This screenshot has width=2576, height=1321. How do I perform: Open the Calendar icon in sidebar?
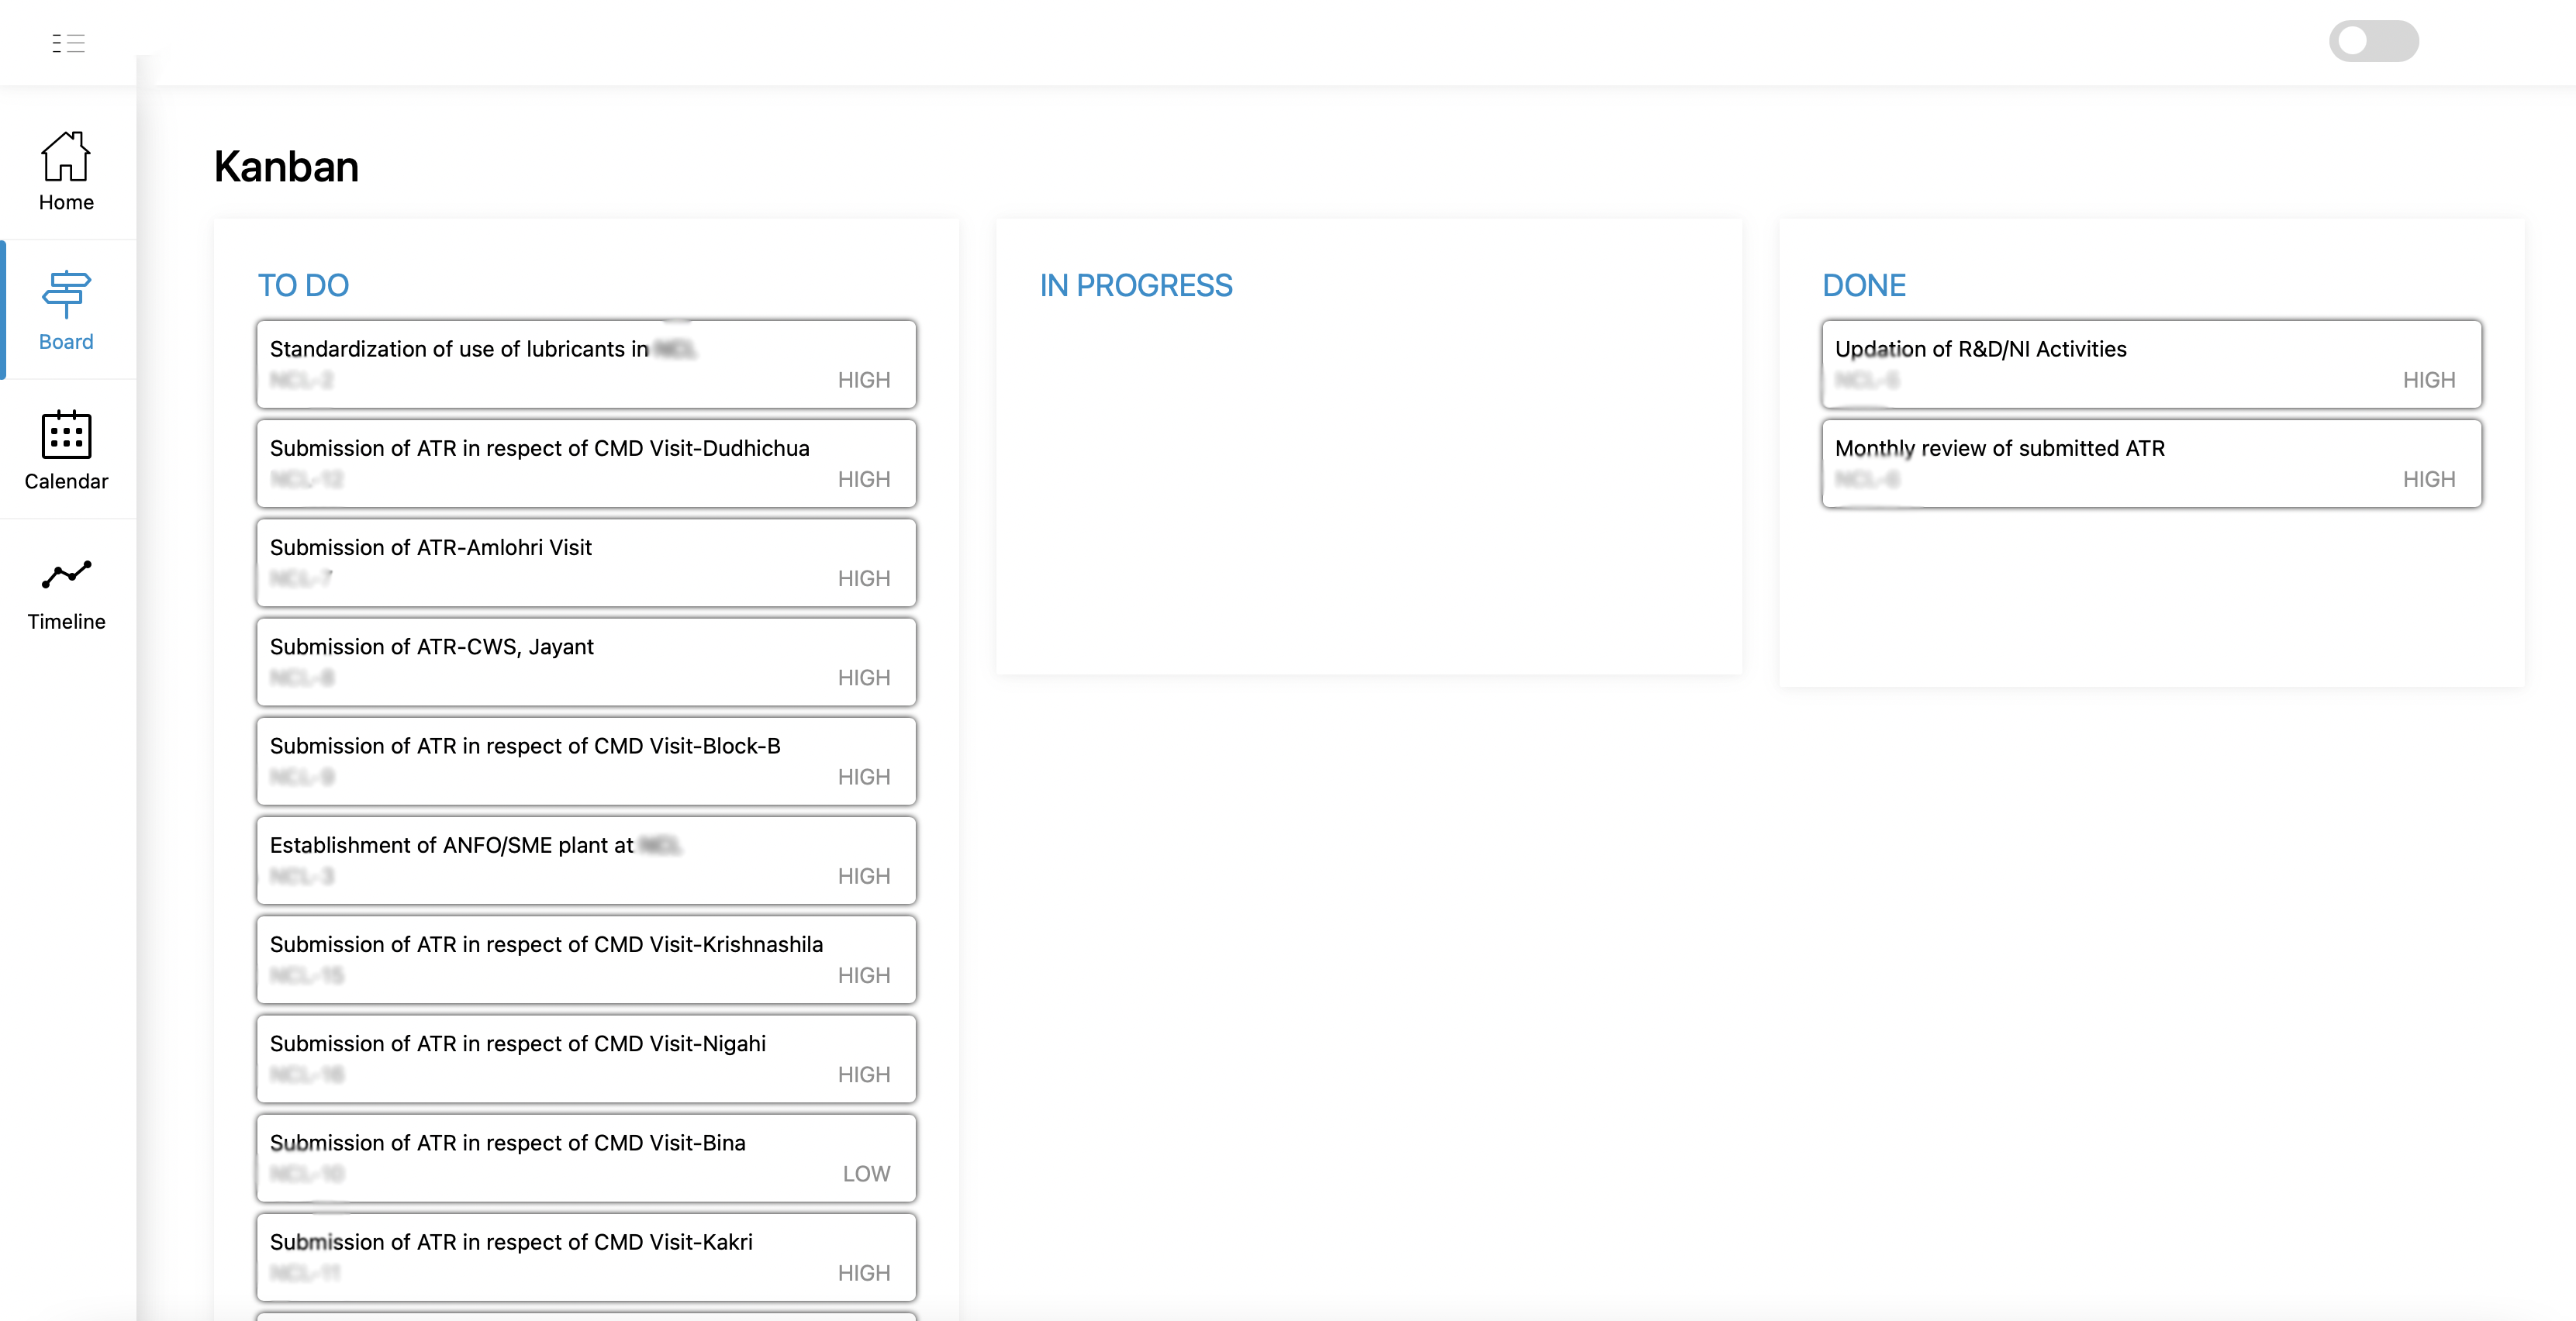coord(66,434)
